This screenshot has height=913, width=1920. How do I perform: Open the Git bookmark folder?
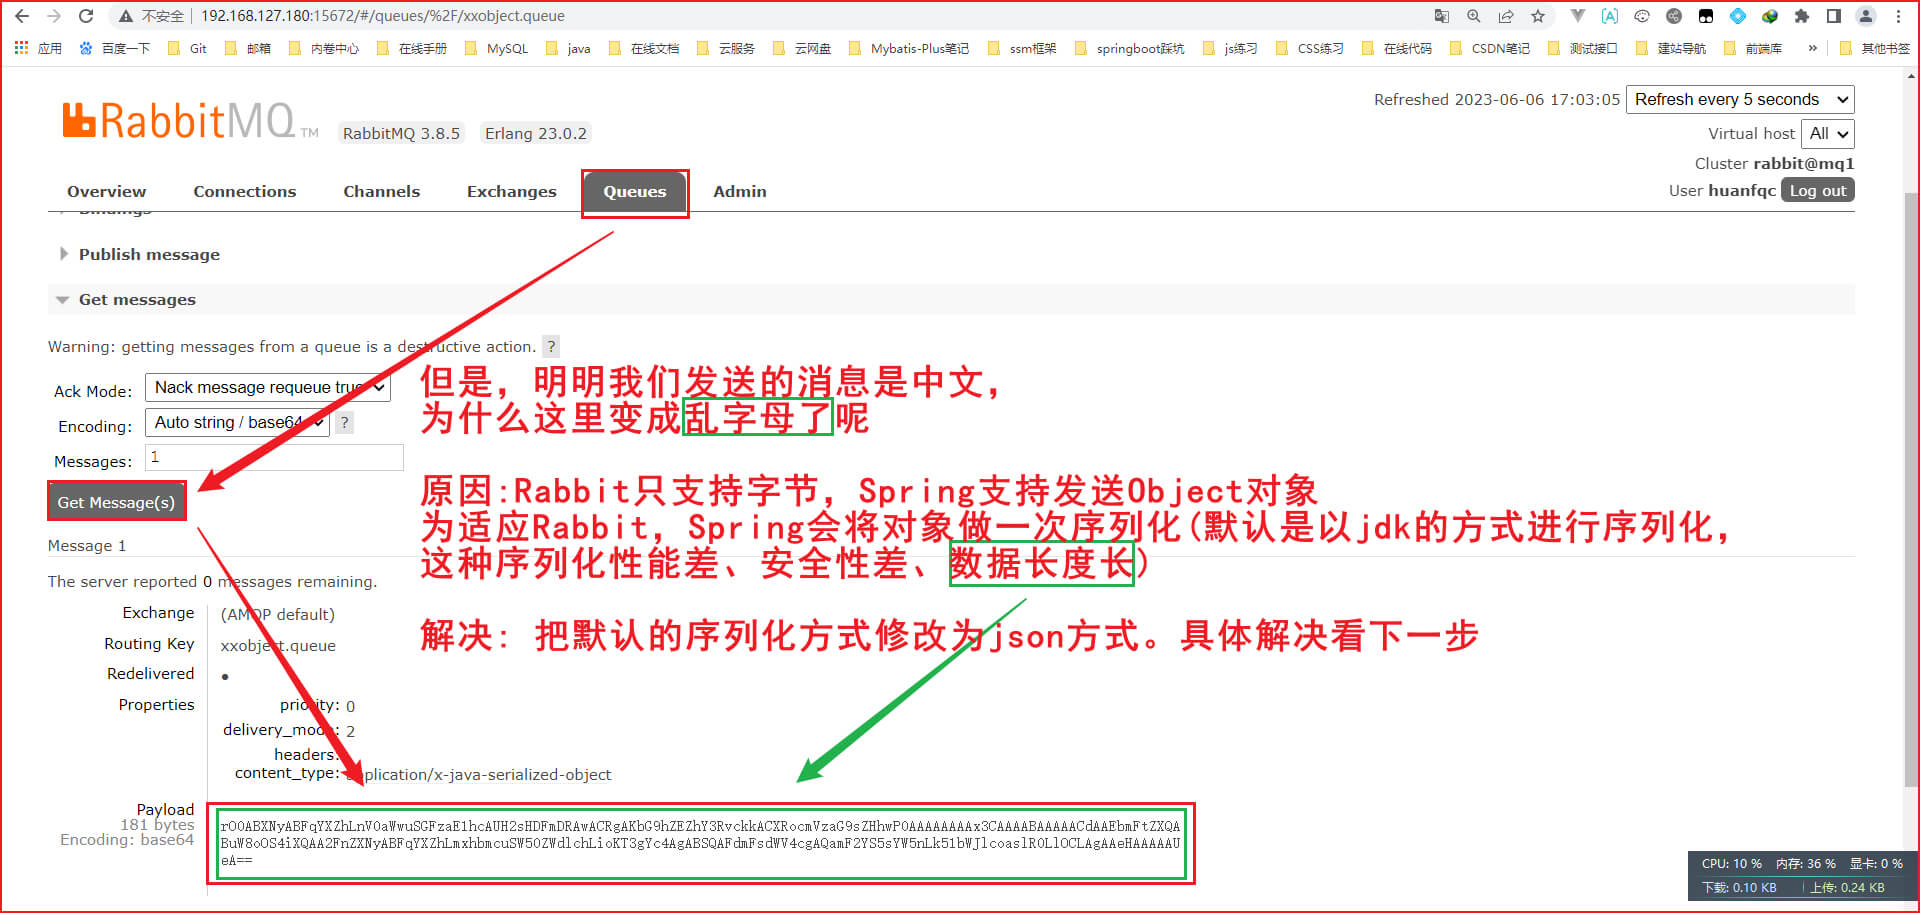[x=188, y=48]
